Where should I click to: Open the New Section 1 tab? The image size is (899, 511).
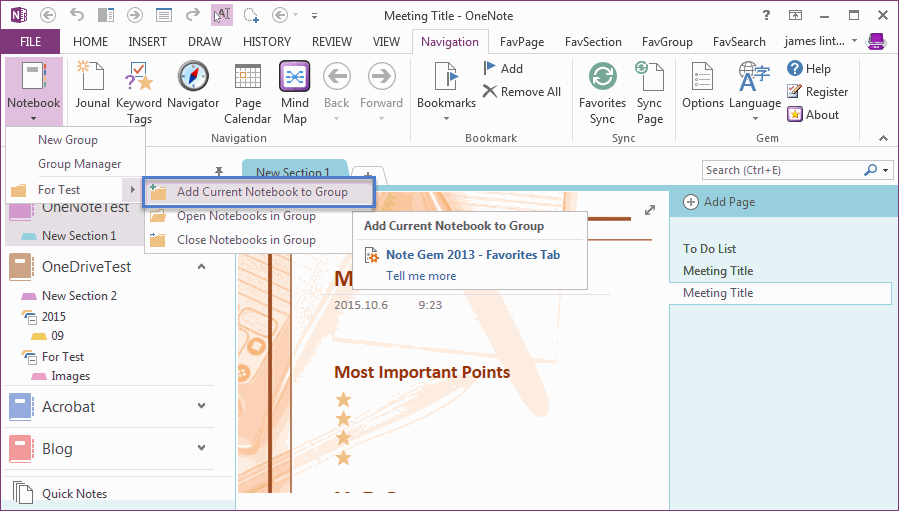tap(294, 172)
